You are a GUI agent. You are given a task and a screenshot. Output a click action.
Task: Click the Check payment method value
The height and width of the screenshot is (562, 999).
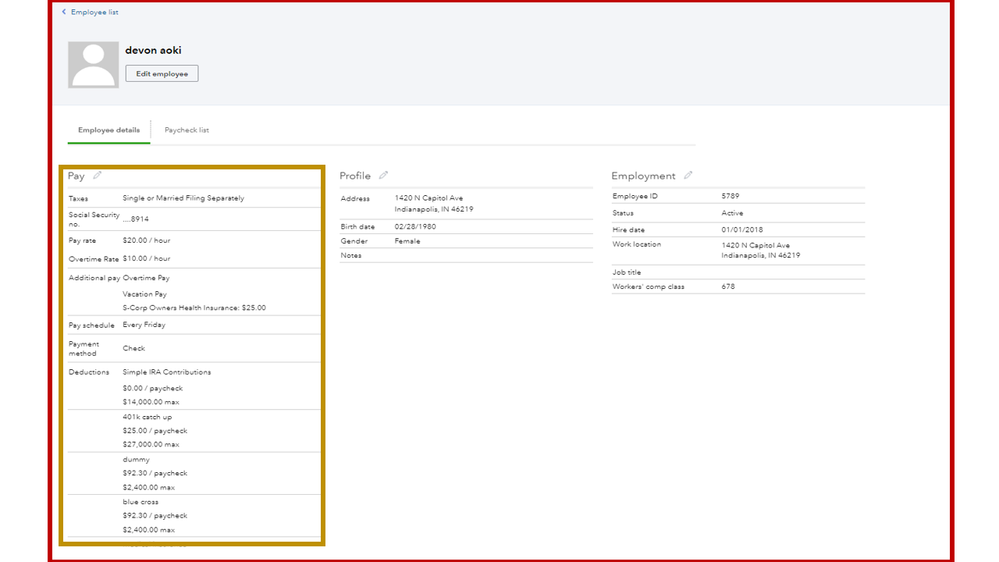(x=134, y=348)
